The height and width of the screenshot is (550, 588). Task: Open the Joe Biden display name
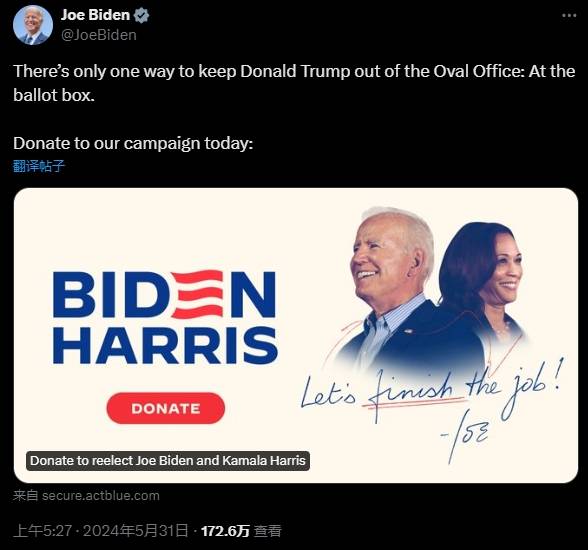click(x=95, y=15)
